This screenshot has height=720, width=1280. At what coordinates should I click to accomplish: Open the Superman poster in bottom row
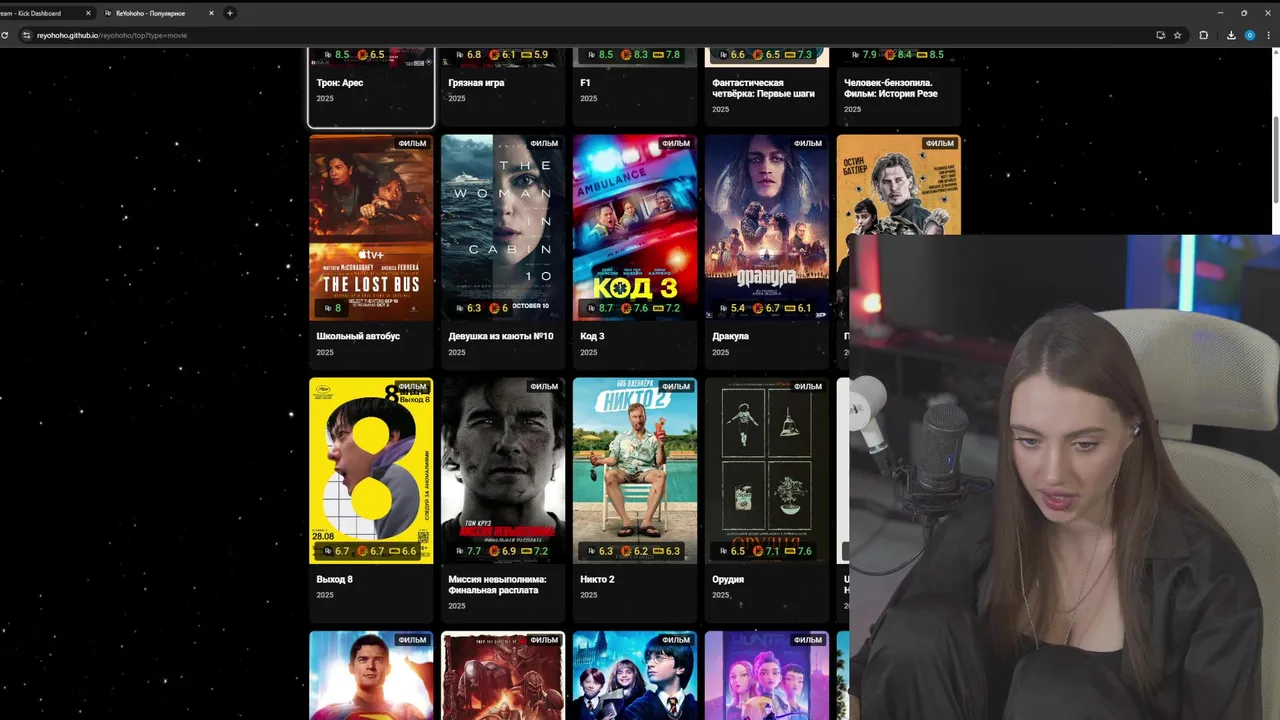[x=371, y=675]
